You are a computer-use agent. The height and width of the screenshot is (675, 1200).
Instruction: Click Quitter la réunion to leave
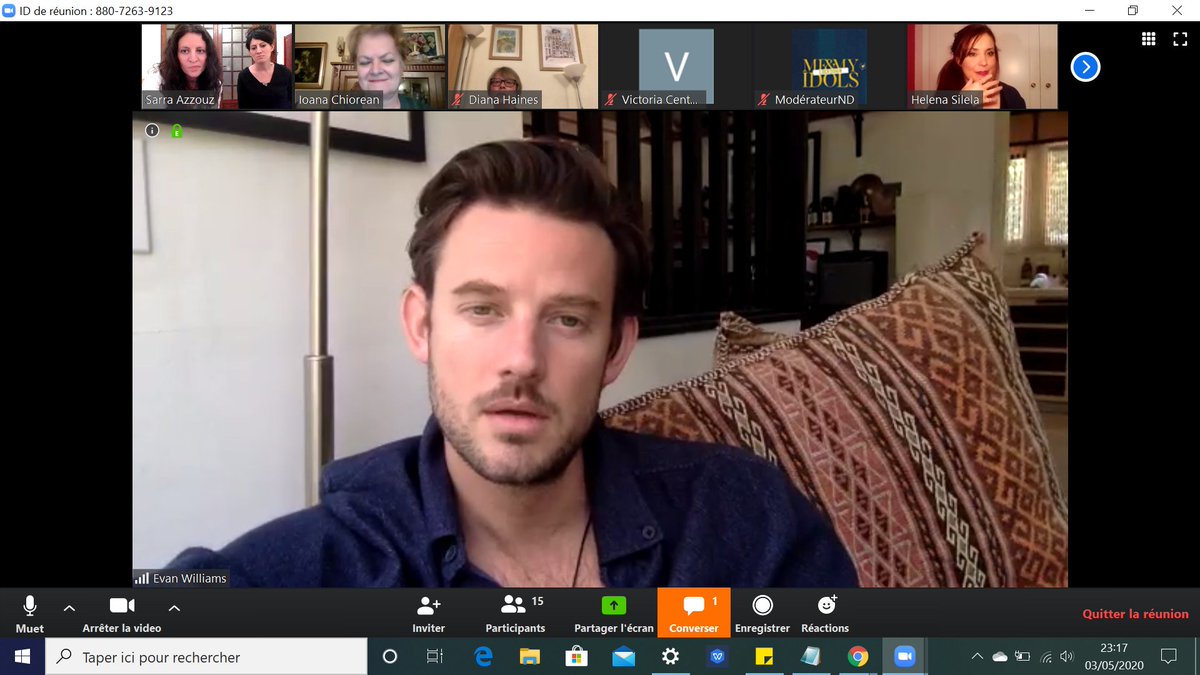(1135, 614)
